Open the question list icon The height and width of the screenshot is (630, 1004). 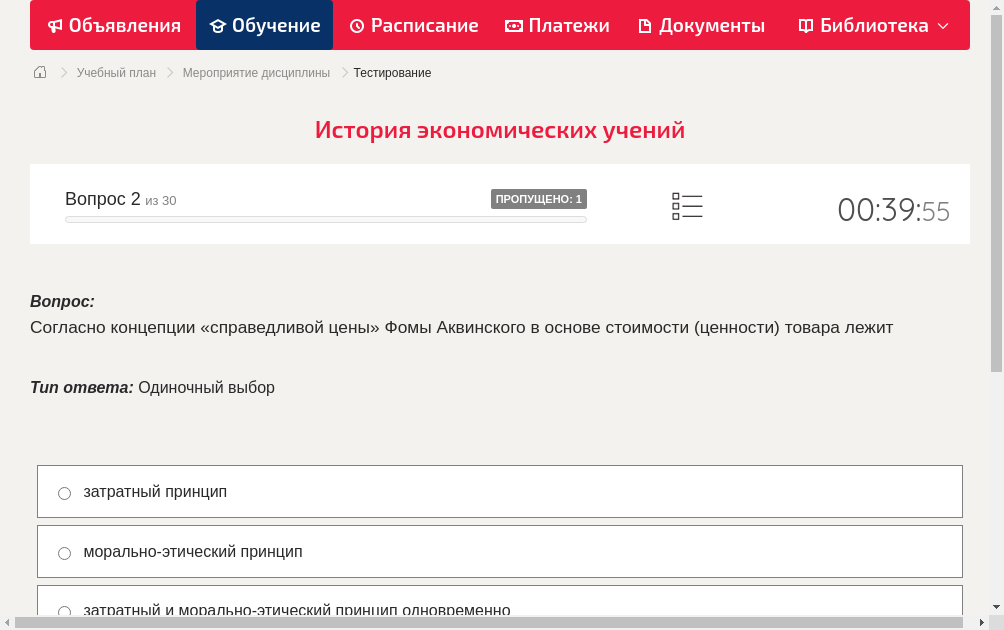(x=687, y=207)
